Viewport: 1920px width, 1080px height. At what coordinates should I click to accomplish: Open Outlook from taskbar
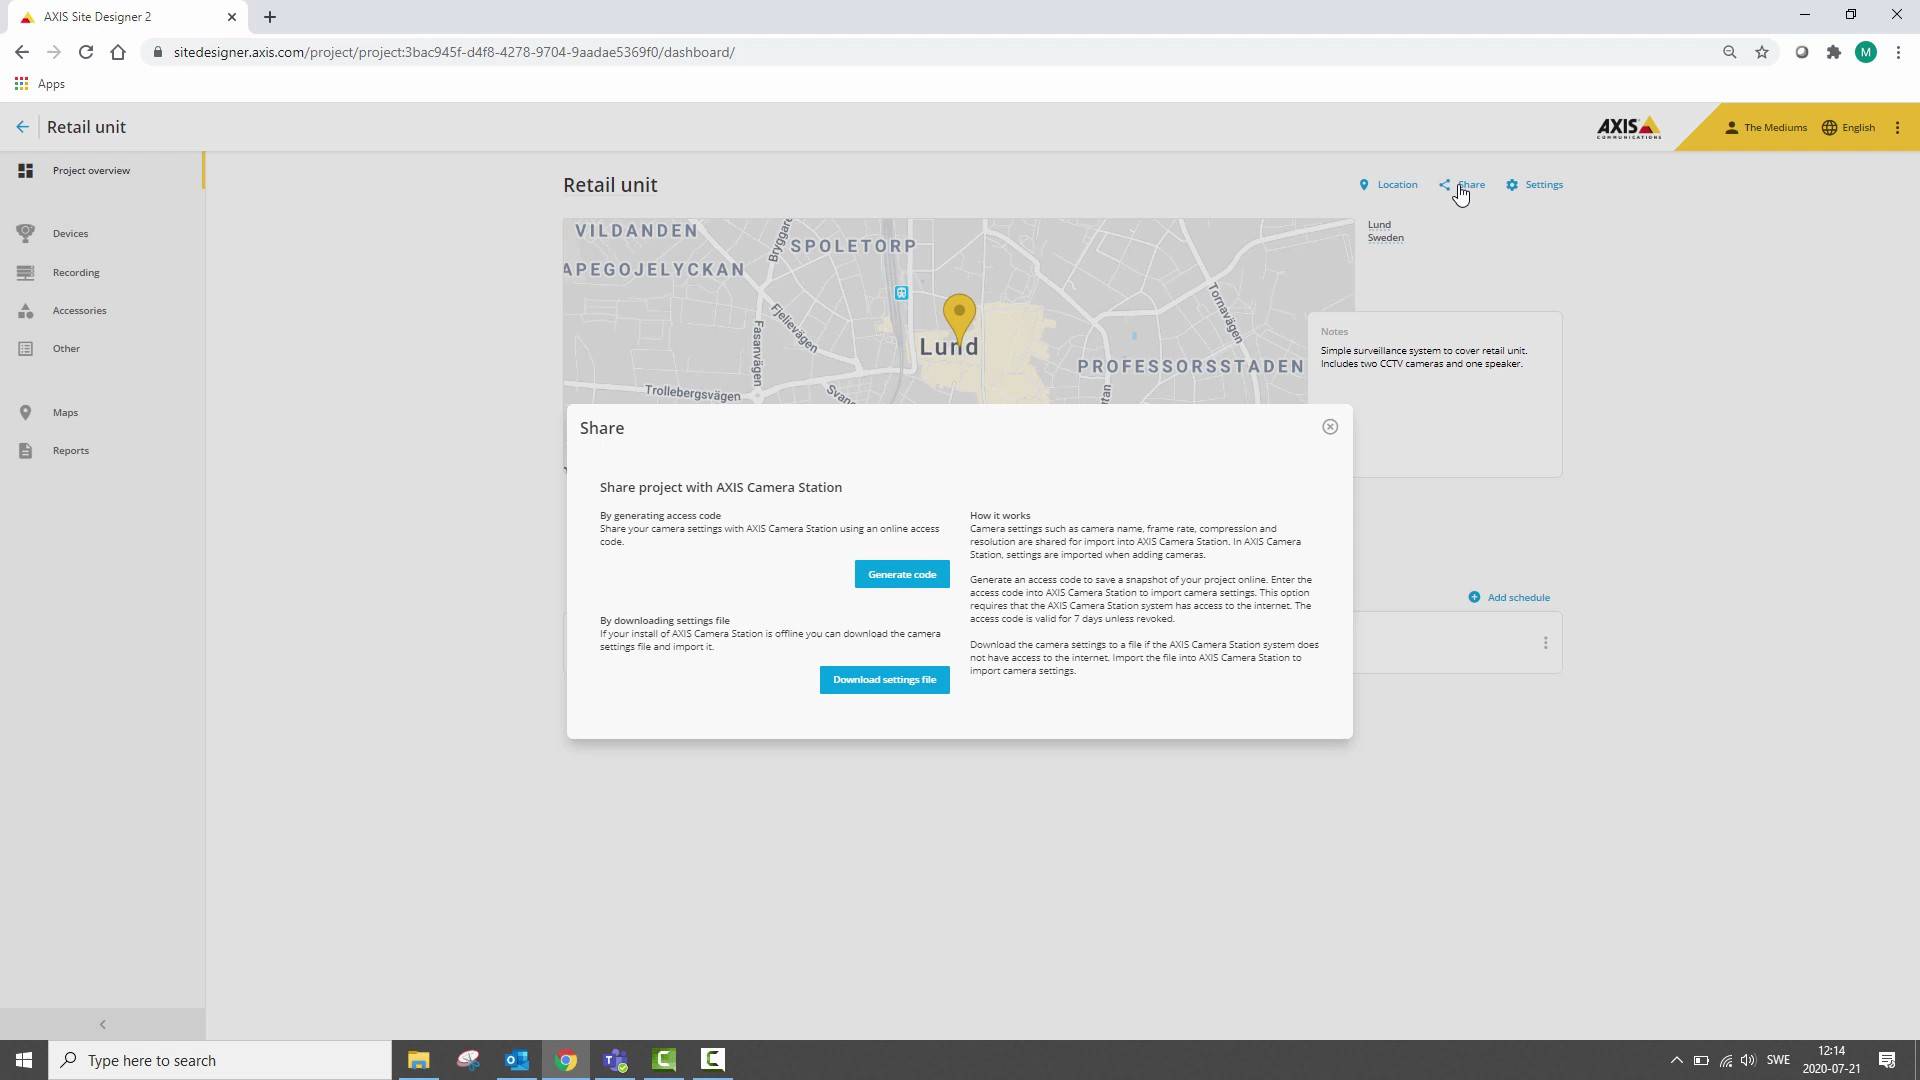click(516, 1060)
